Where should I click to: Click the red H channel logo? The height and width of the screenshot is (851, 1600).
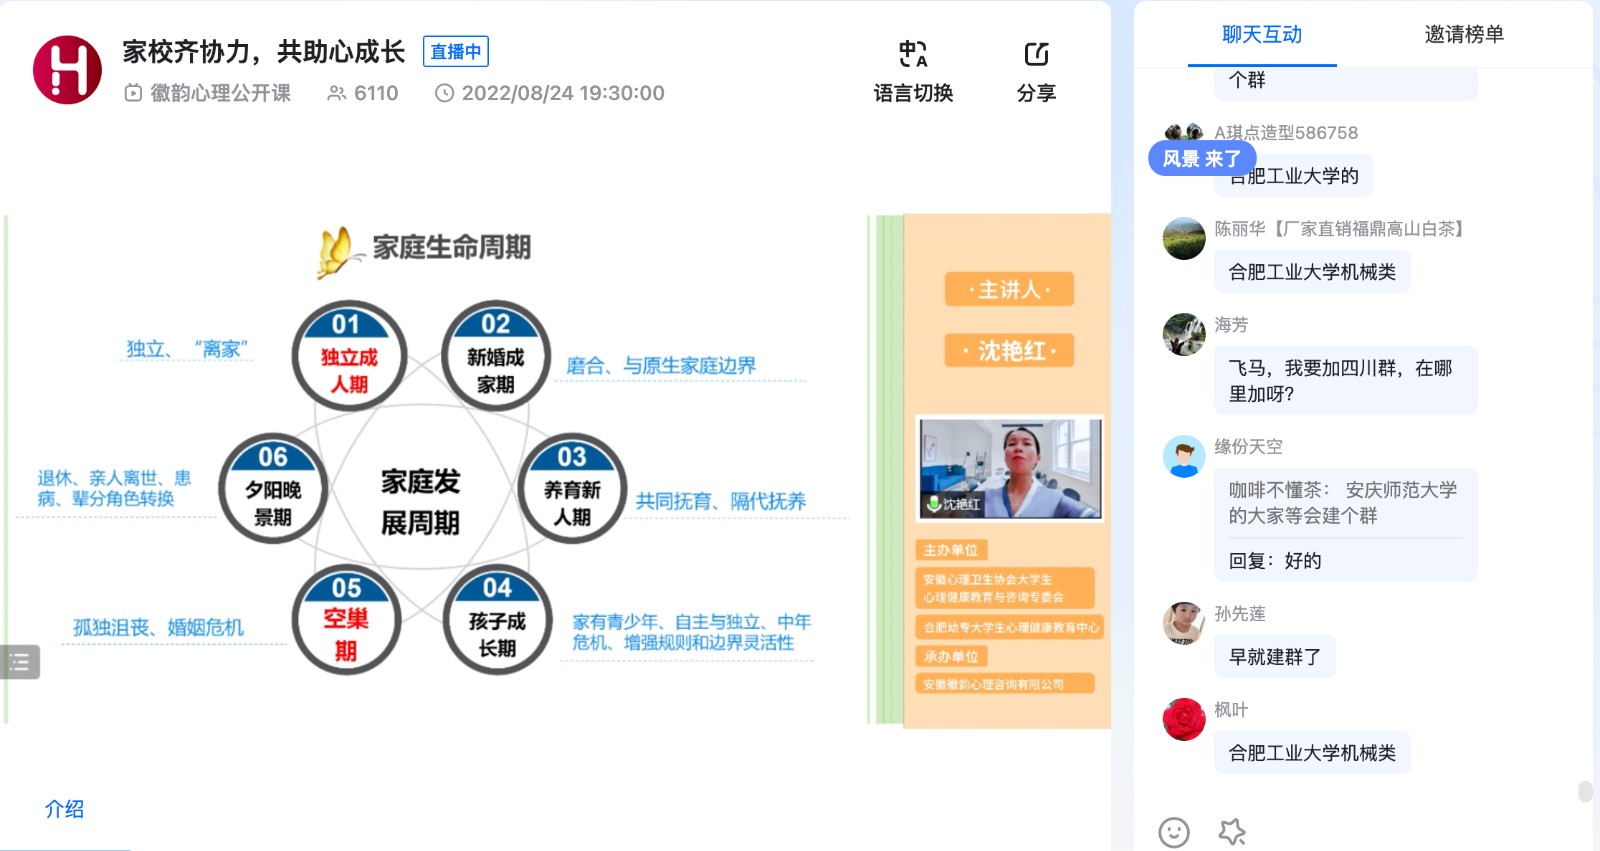(x=67, y=70)
